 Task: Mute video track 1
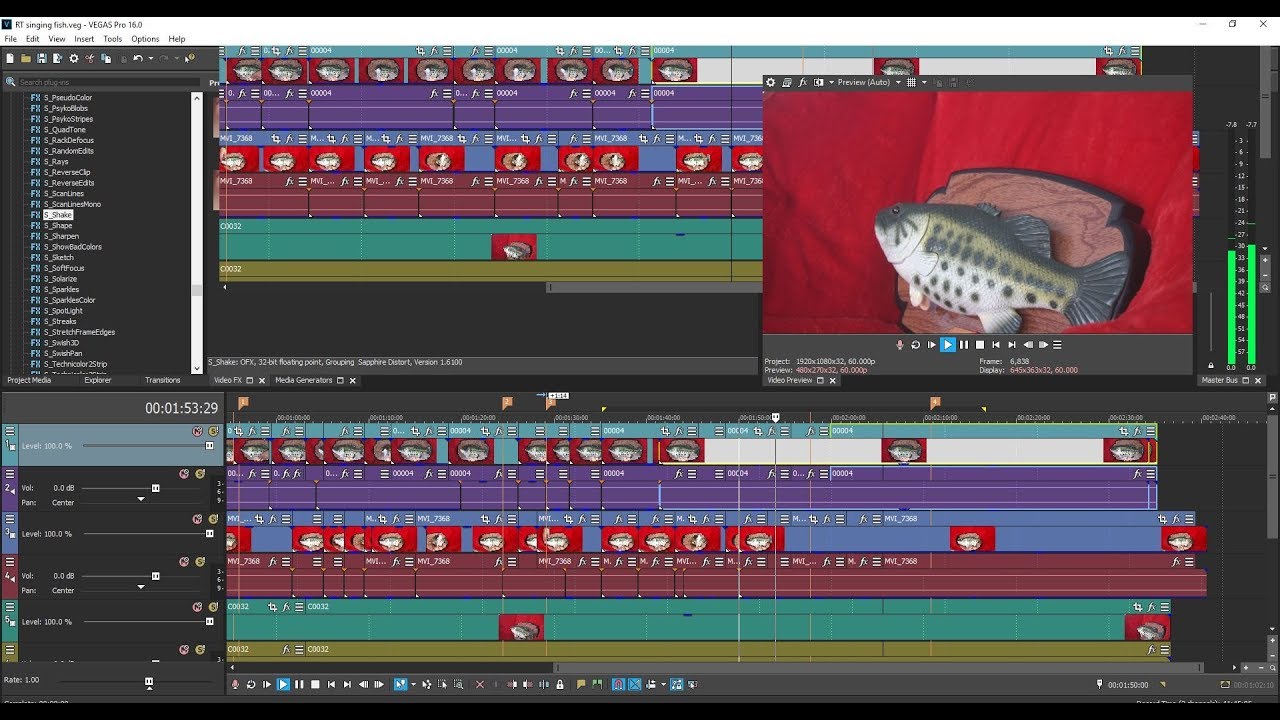pyautogui.click(x=197, y=432)
